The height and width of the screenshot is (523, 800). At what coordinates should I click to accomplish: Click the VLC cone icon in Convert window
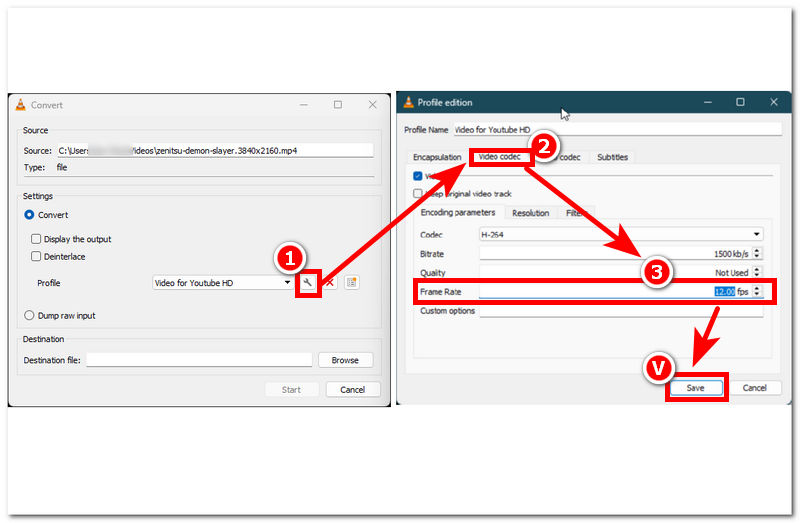(20, 105)
